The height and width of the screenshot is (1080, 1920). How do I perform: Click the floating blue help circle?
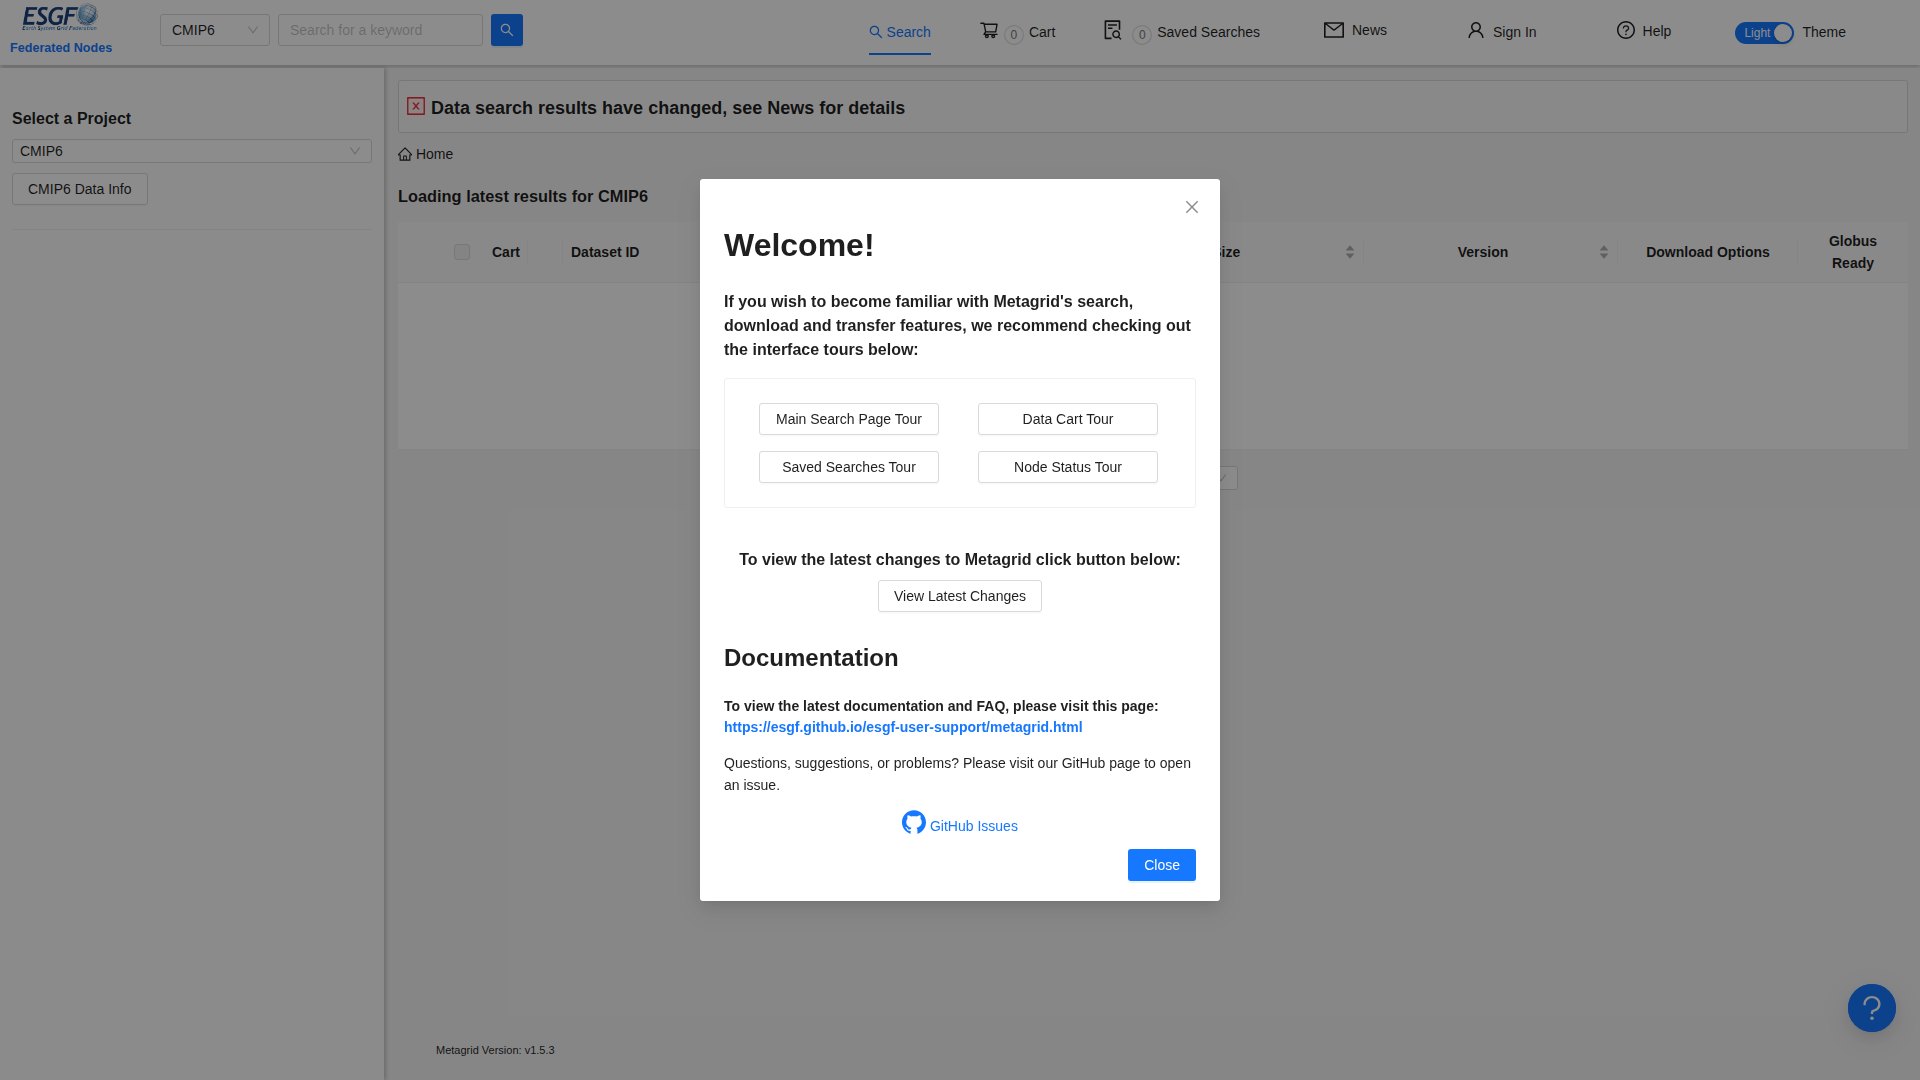(1872, 1008)
